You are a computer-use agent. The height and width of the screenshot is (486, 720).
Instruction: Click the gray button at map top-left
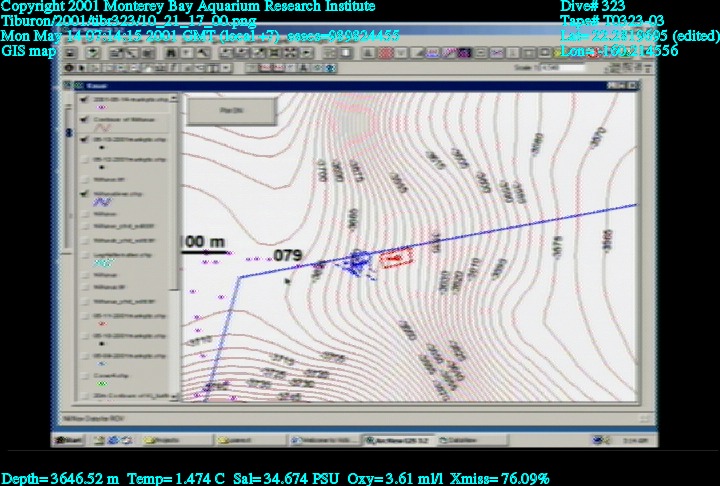[216, 108]
